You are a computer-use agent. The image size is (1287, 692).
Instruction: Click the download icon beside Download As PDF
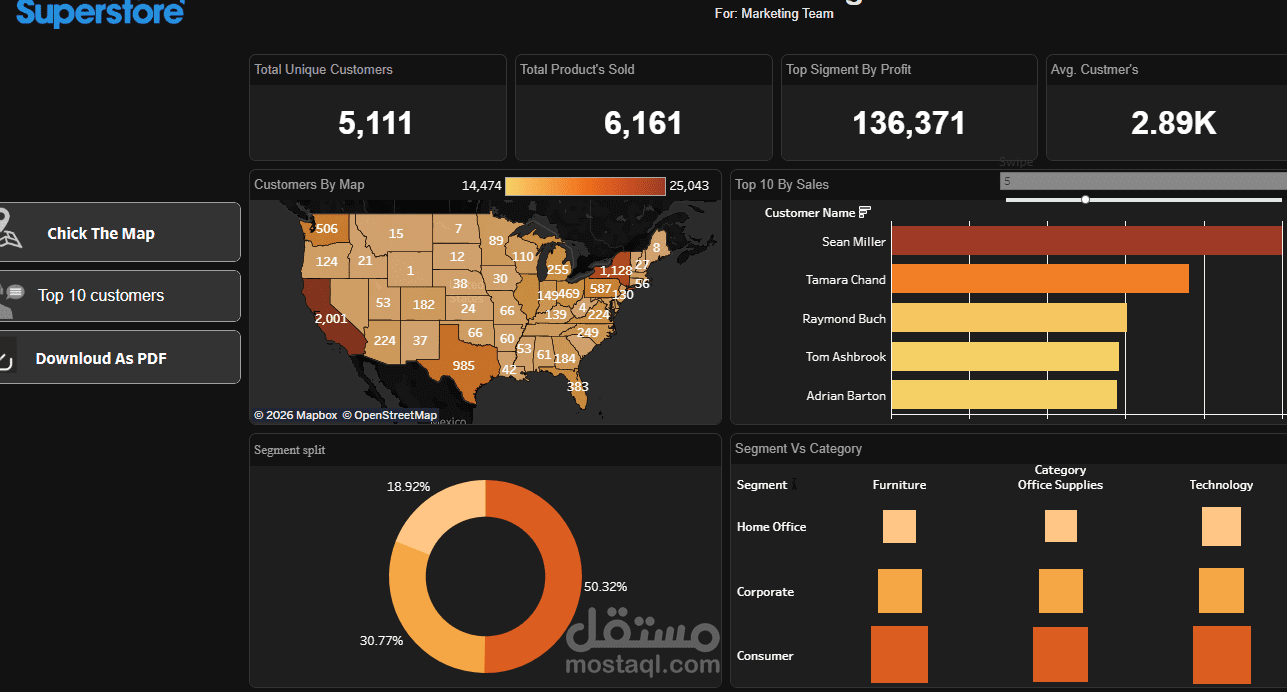[7, 357]
